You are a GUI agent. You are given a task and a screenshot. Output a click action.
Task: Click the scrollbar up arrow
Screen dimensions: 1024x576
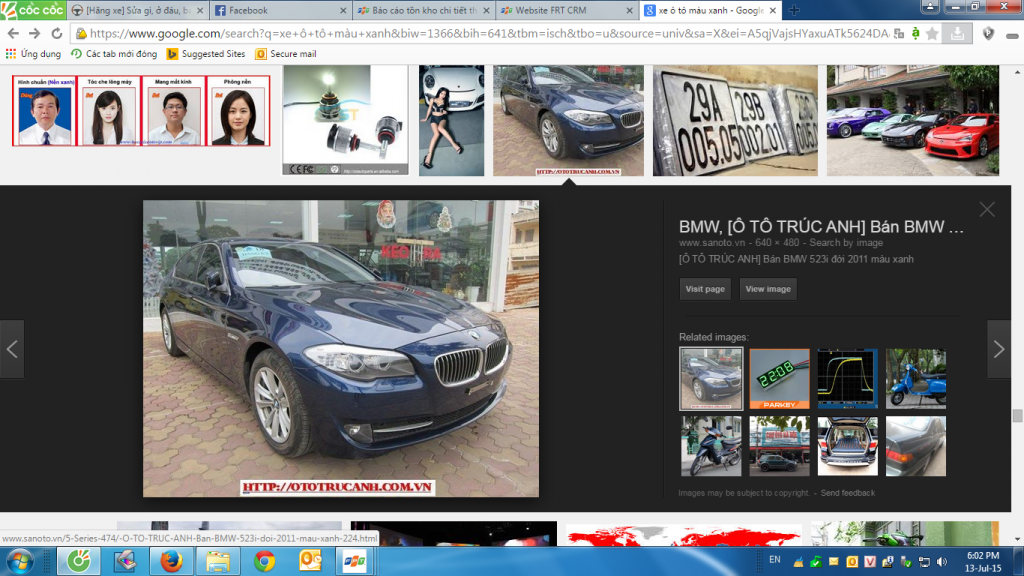click(x=1017, y=71)
